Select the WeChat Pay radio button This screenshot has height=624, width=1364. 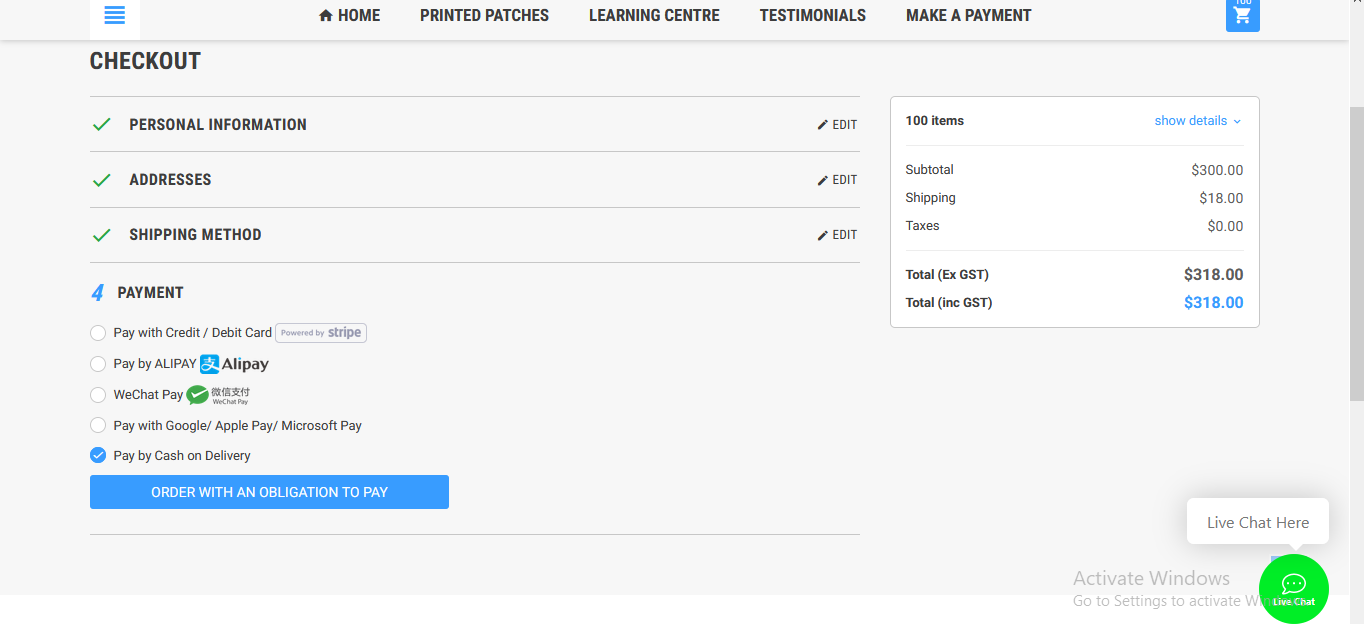(98, 395)
